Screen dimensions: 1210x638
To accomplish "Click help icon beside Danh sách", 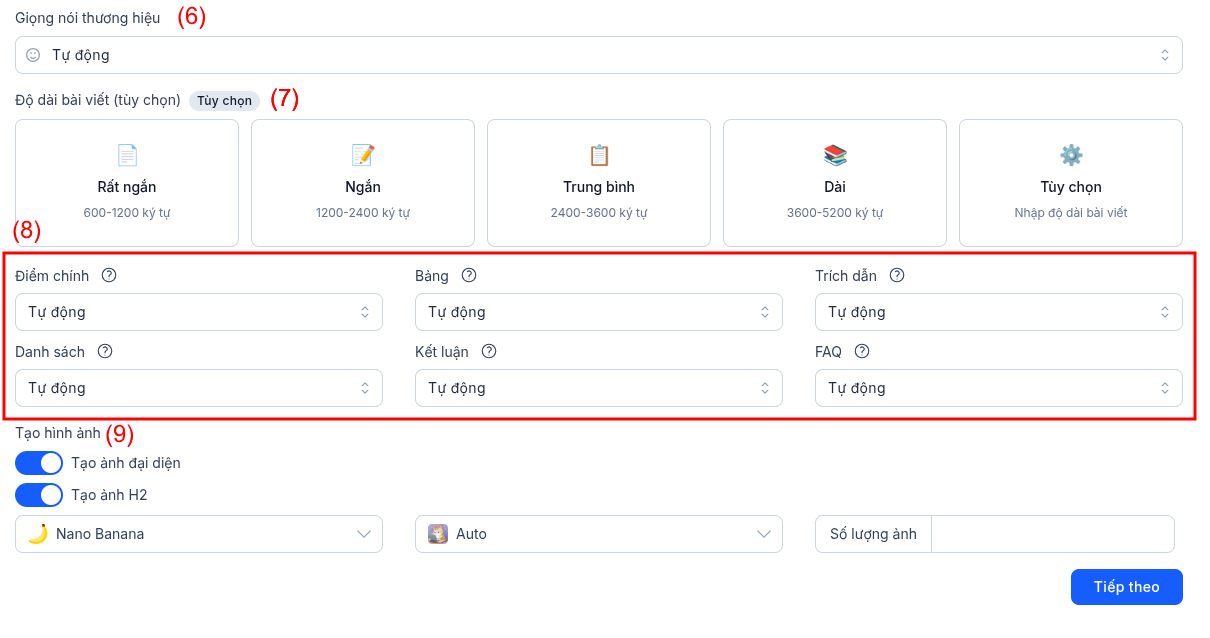I will 105,351.
